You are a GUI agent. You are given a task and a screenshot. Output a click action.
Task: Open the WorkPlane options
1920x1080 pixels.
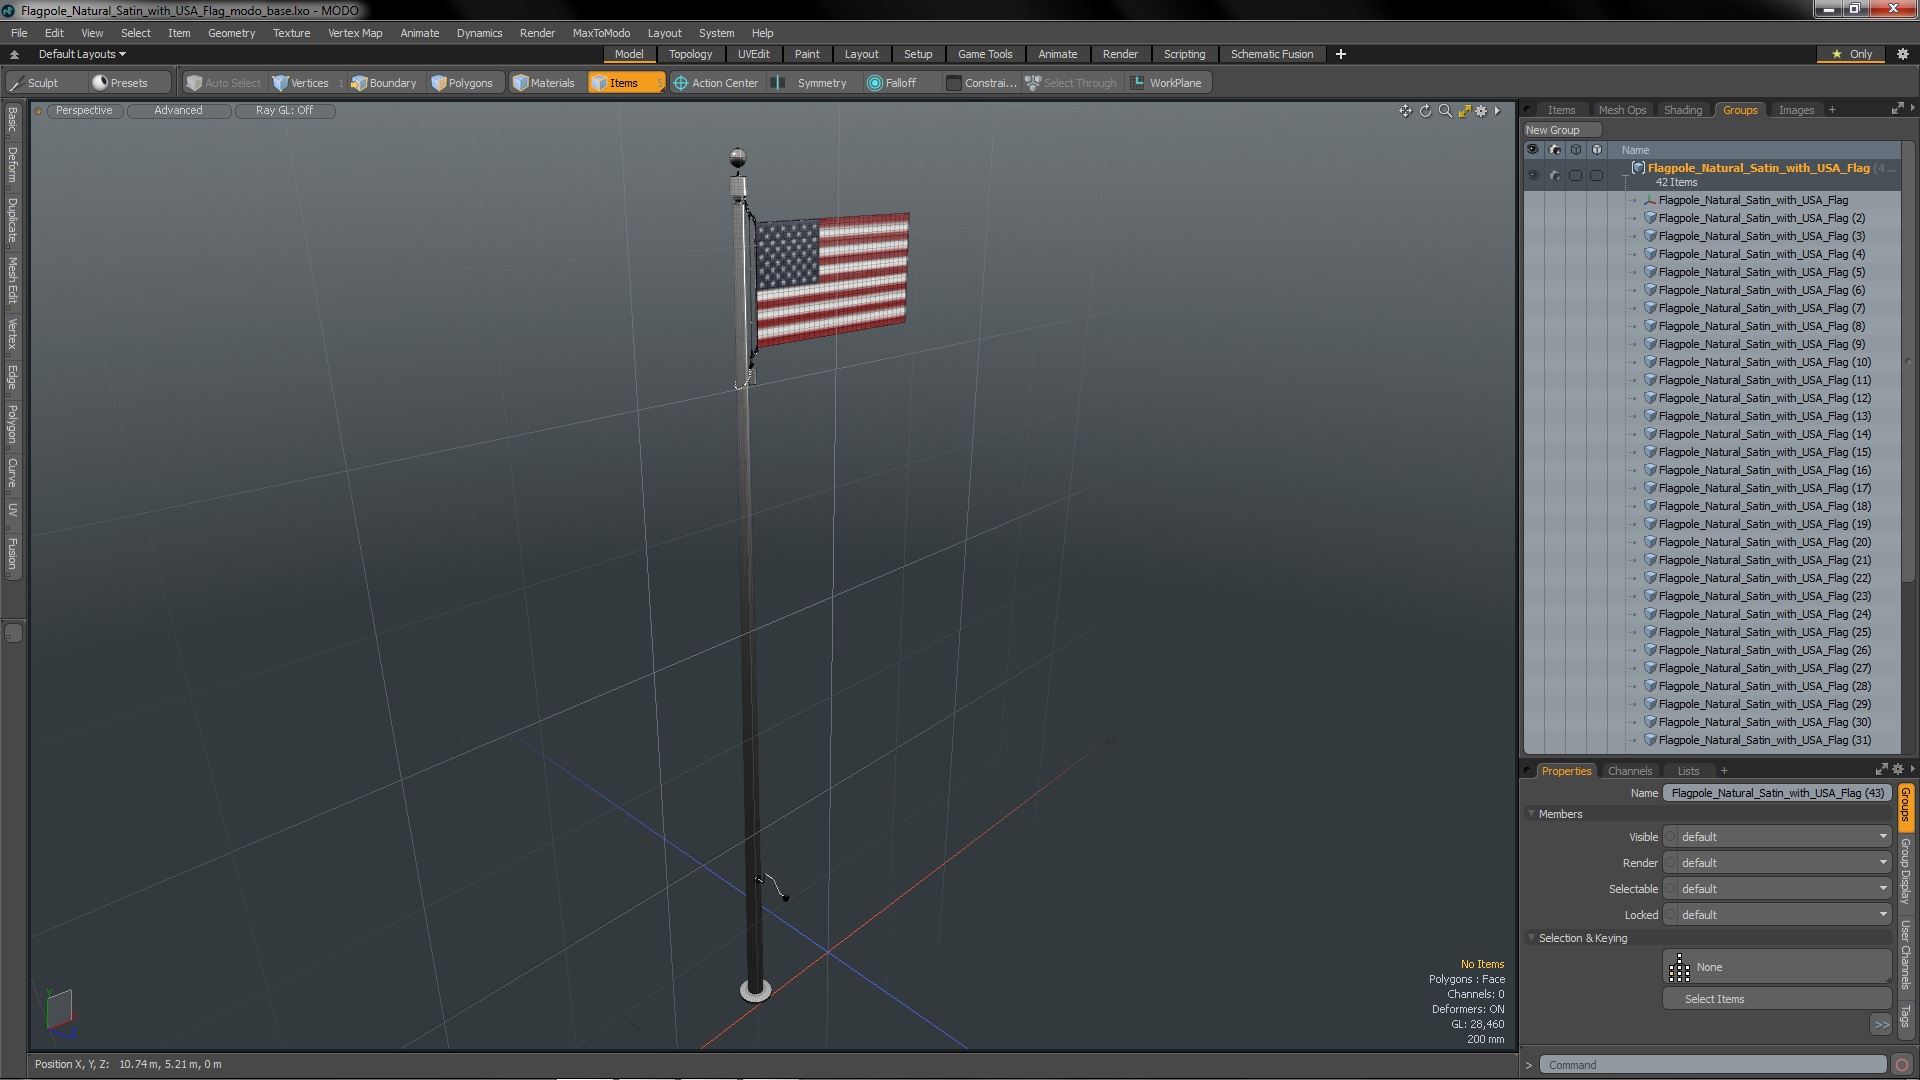[1166, 83]
